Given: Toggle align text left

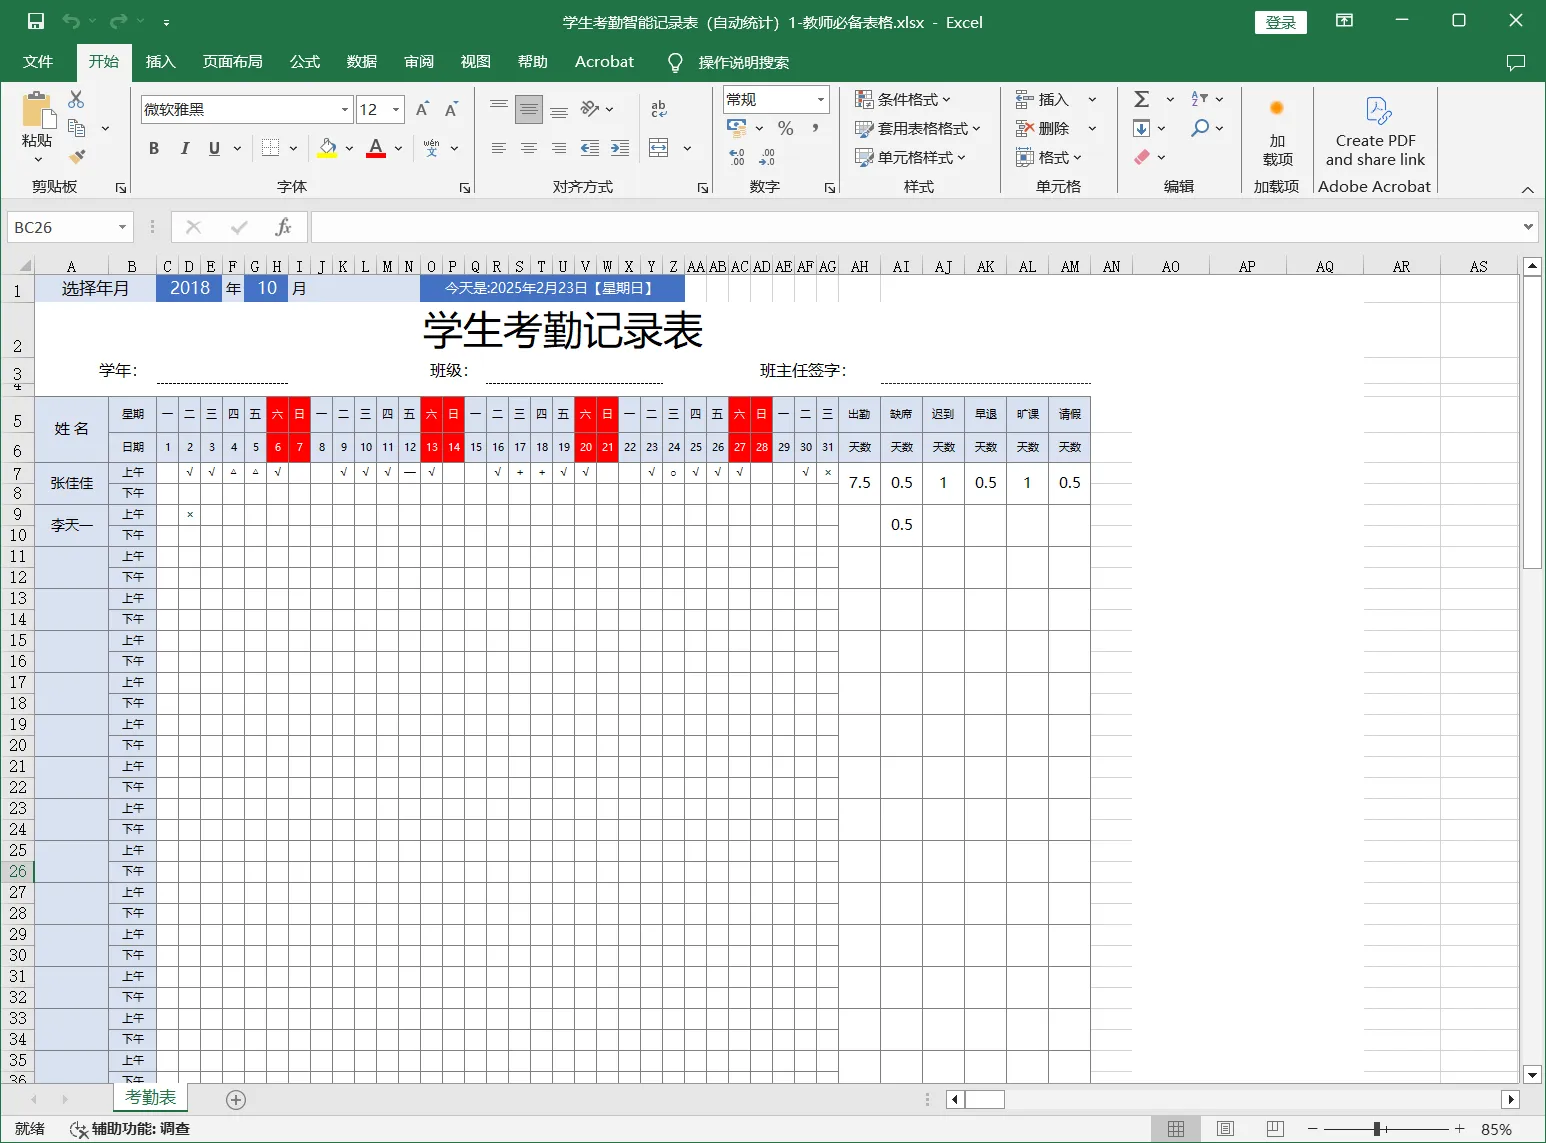Looking at the screenshot, I should point(499,148).
